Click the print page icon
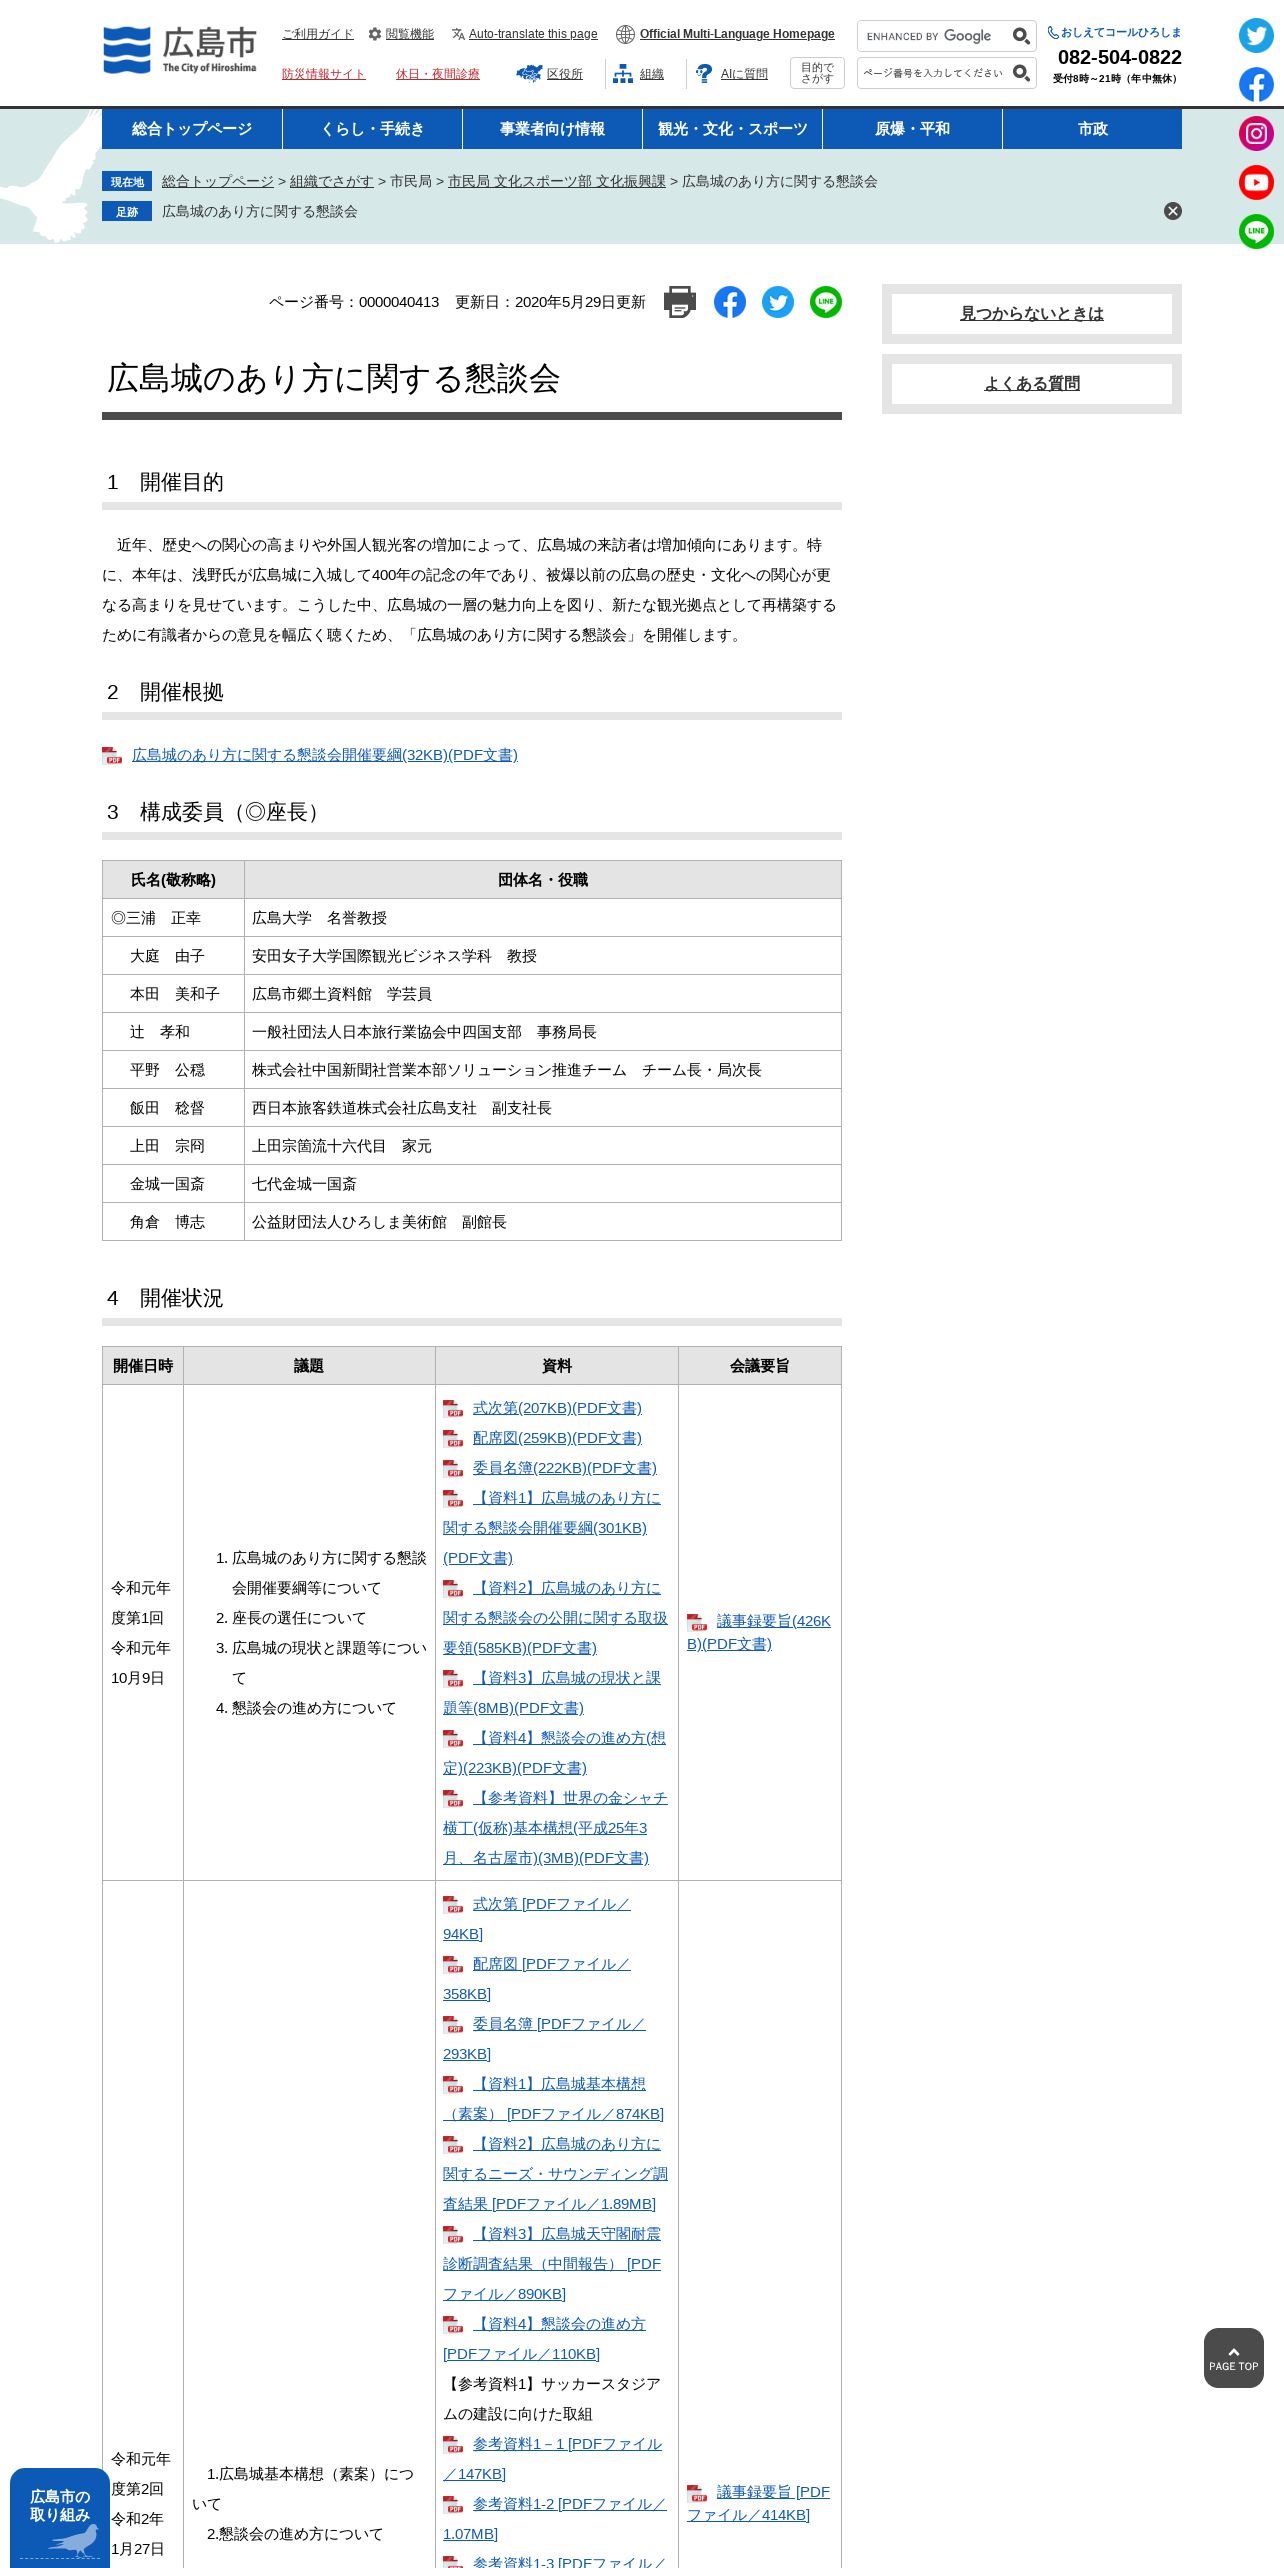Viewport: 1284px width, 2568px height. (680, 302)
